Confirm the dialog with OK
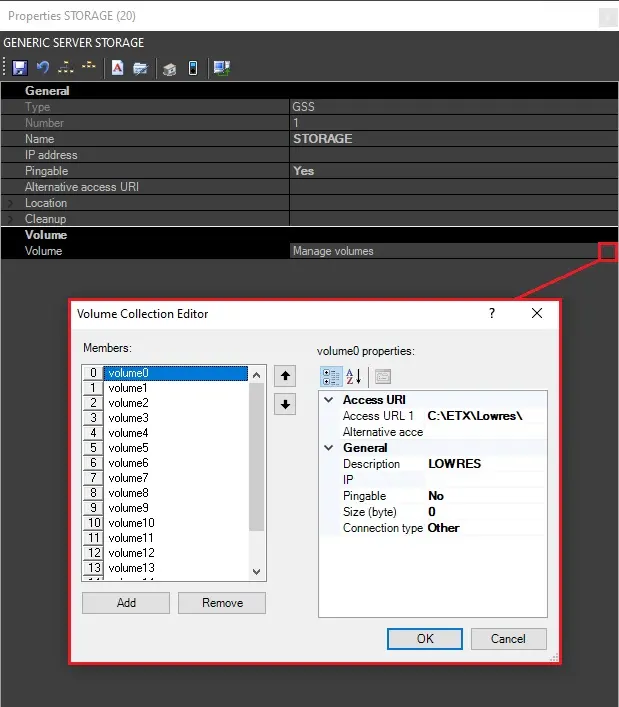619x707 pixels. point(425,639)
